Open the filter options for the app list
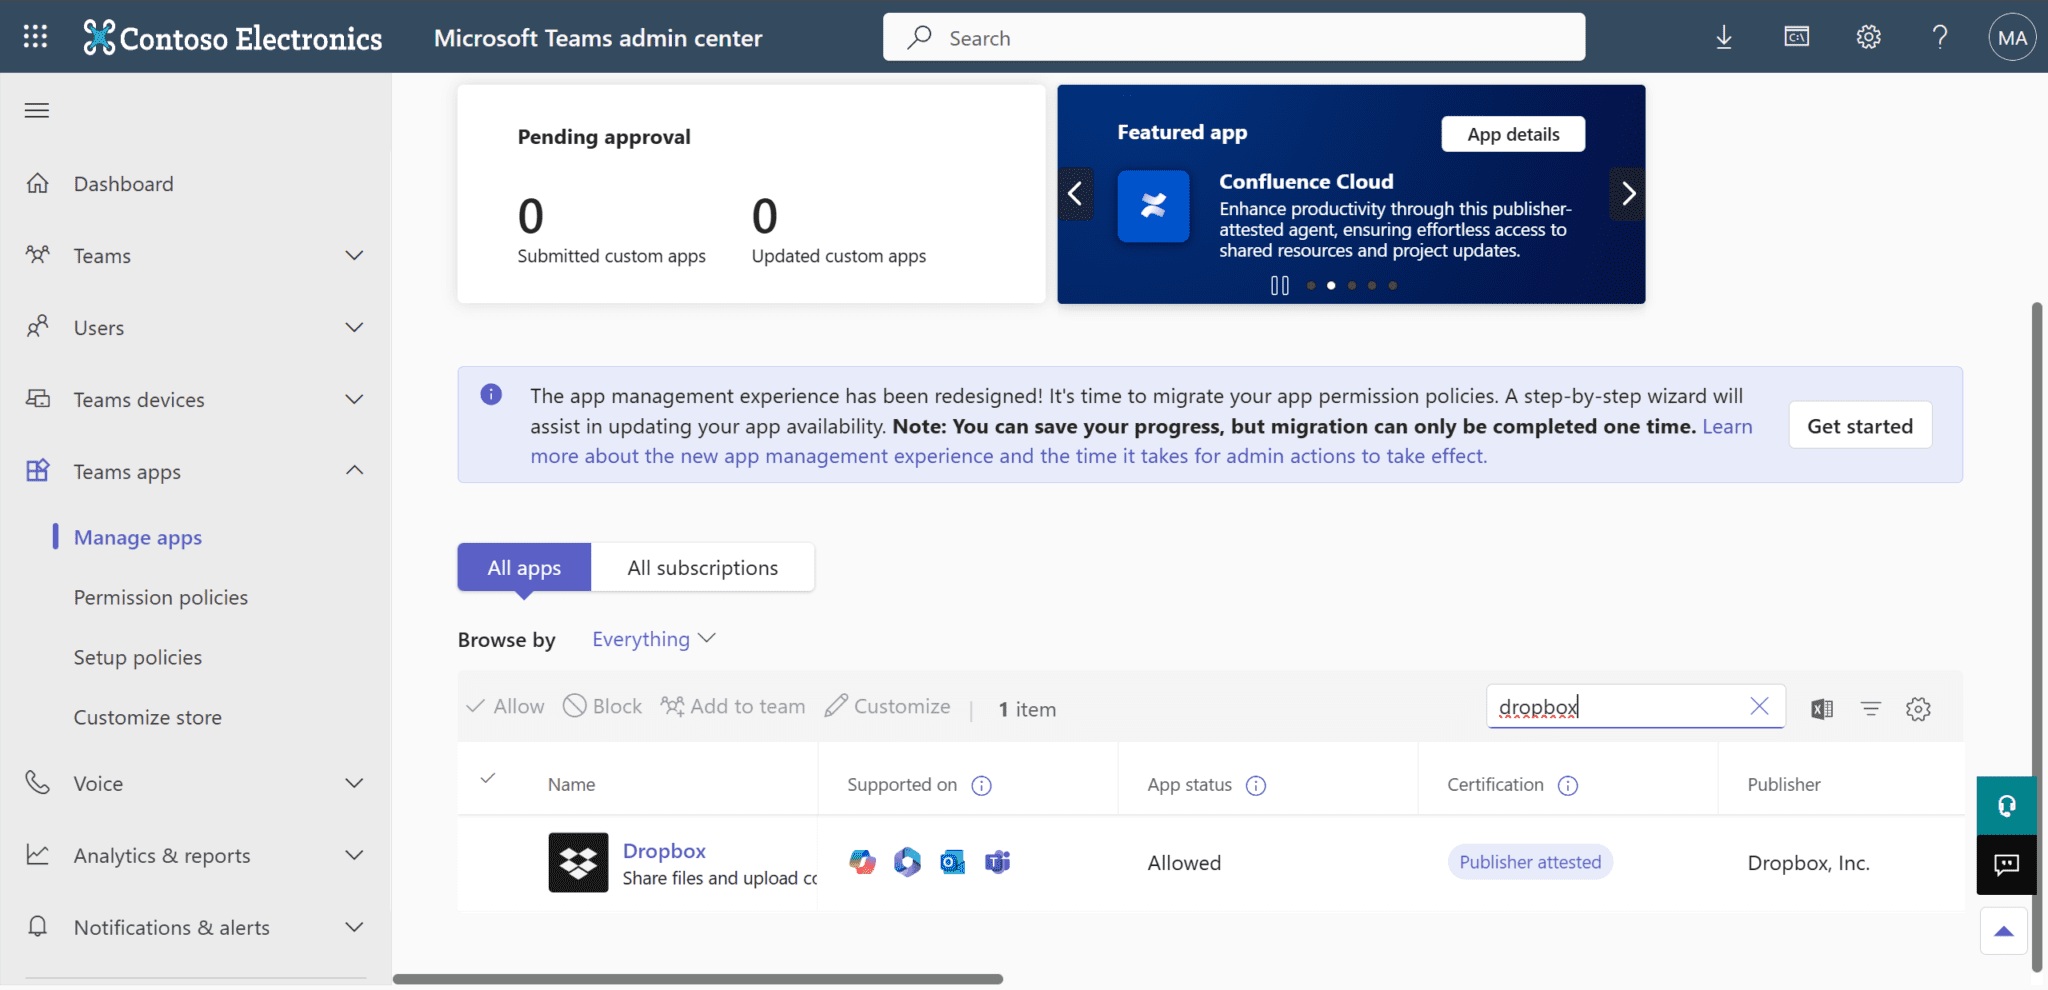Screen dimensions: 2048x990 (x=1870, y=708)
